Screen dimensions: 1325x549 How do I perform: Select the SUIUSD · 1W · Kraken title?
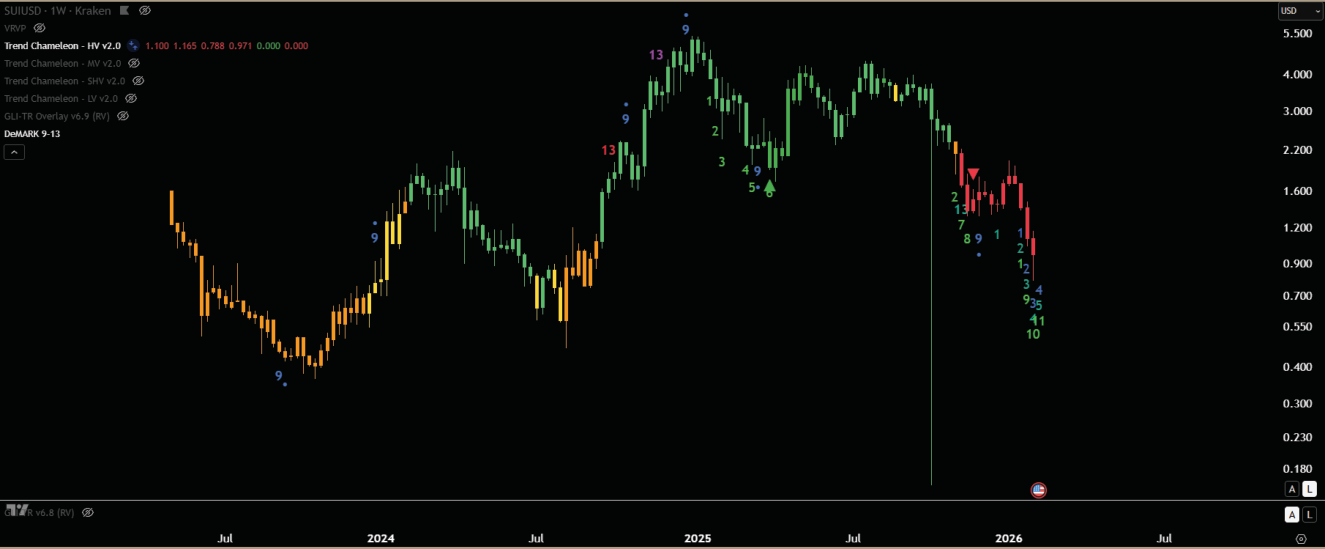(x=60, y=10)
